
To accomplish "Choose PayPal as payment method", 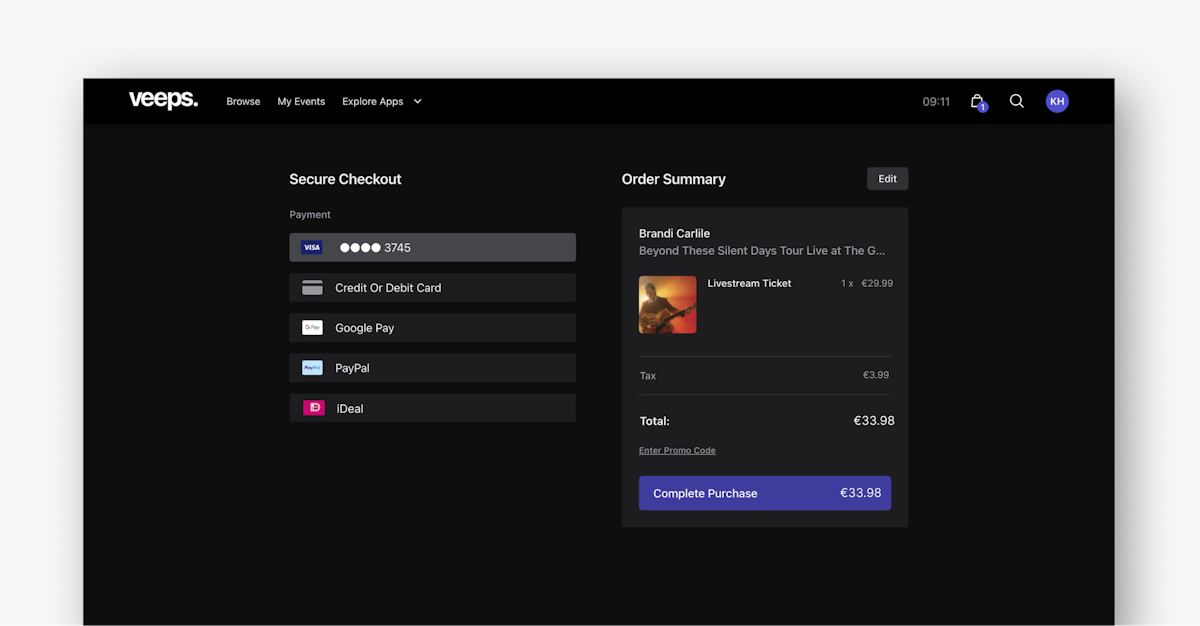I will (x=432, y=368).
